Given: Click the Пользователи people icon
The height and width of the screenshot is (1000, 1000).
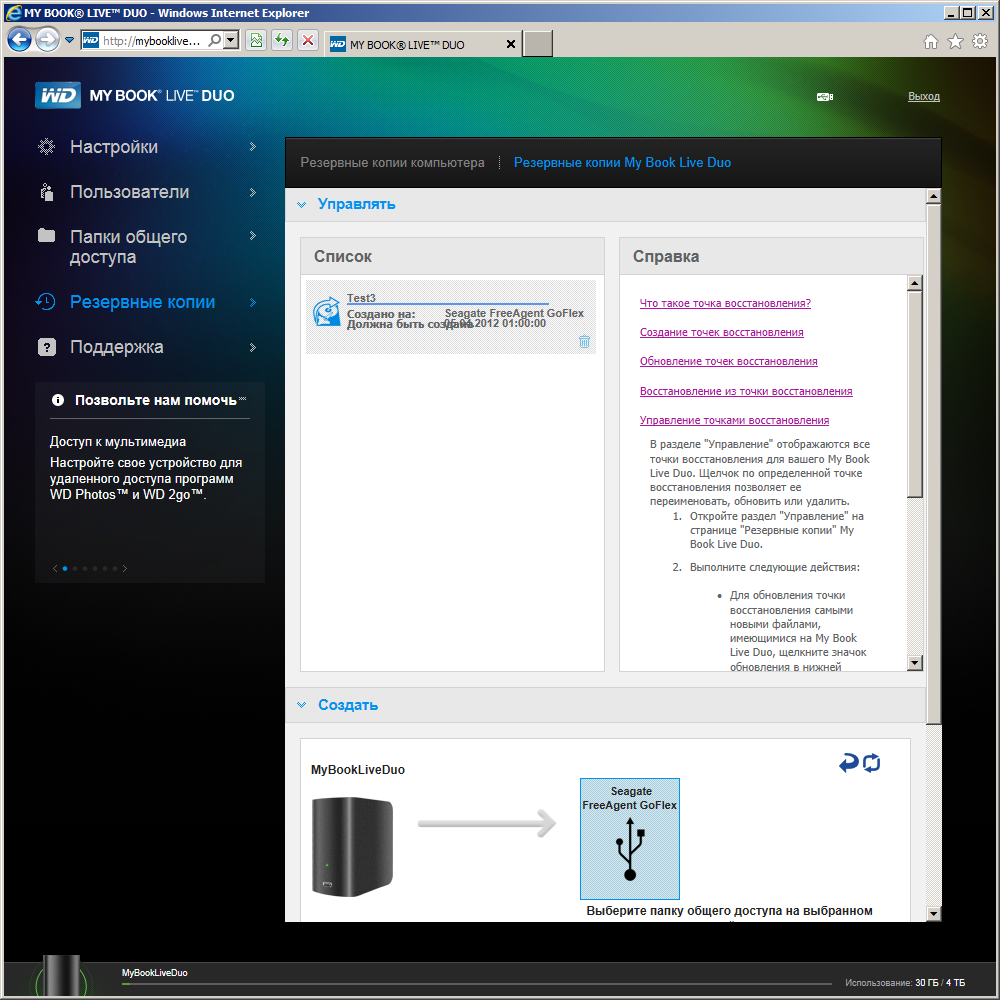Looking at the screenshot, I should click(47, 192).
